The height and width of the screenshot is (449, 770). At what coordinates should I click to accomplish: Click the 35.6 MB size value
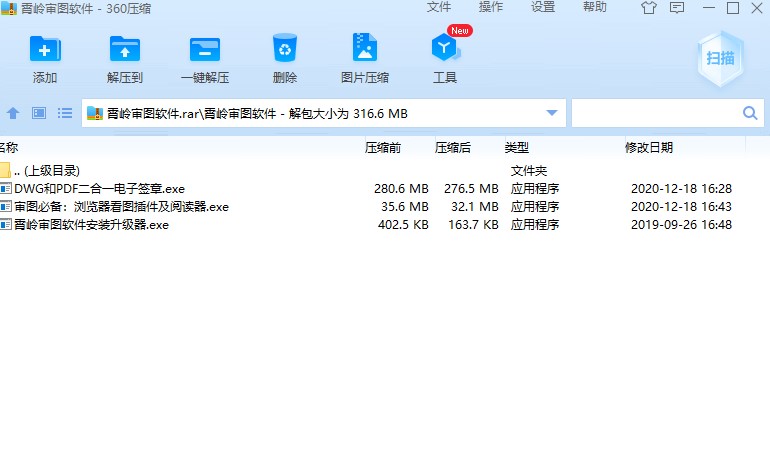[x=405, y=207]
